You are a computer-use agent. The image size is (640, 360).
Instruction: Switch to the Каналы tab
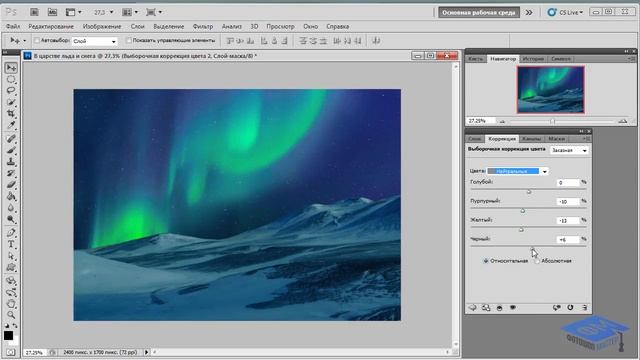click(531, 139)
